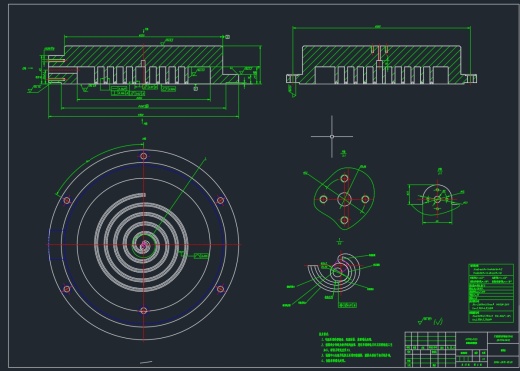
Task: Click the title block in the corner
Action: (461, 349)
